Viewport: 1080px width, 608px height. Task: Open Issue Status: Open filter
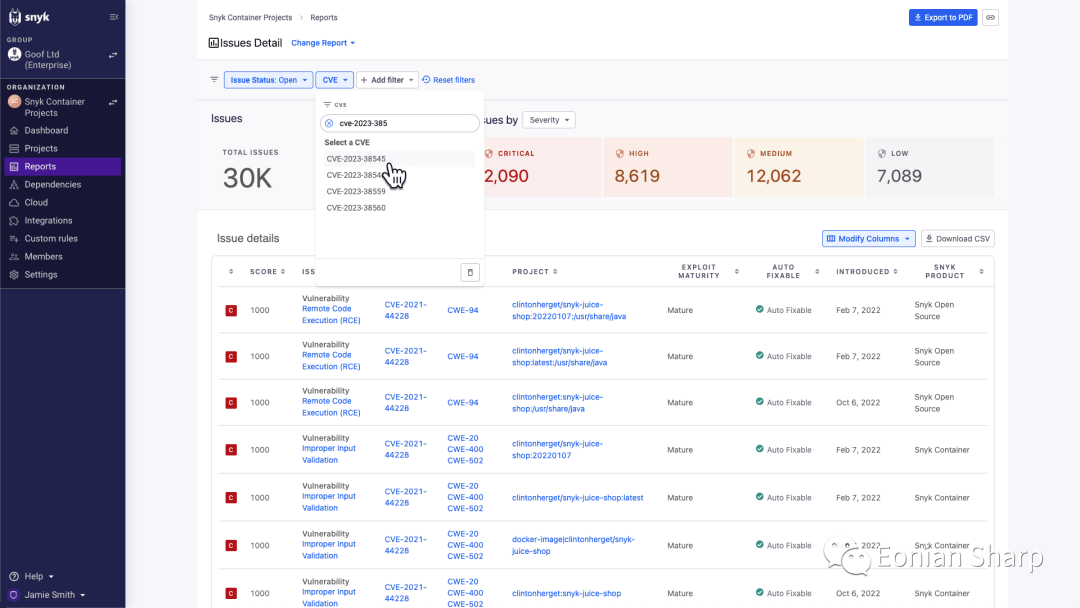coord(268,80)
